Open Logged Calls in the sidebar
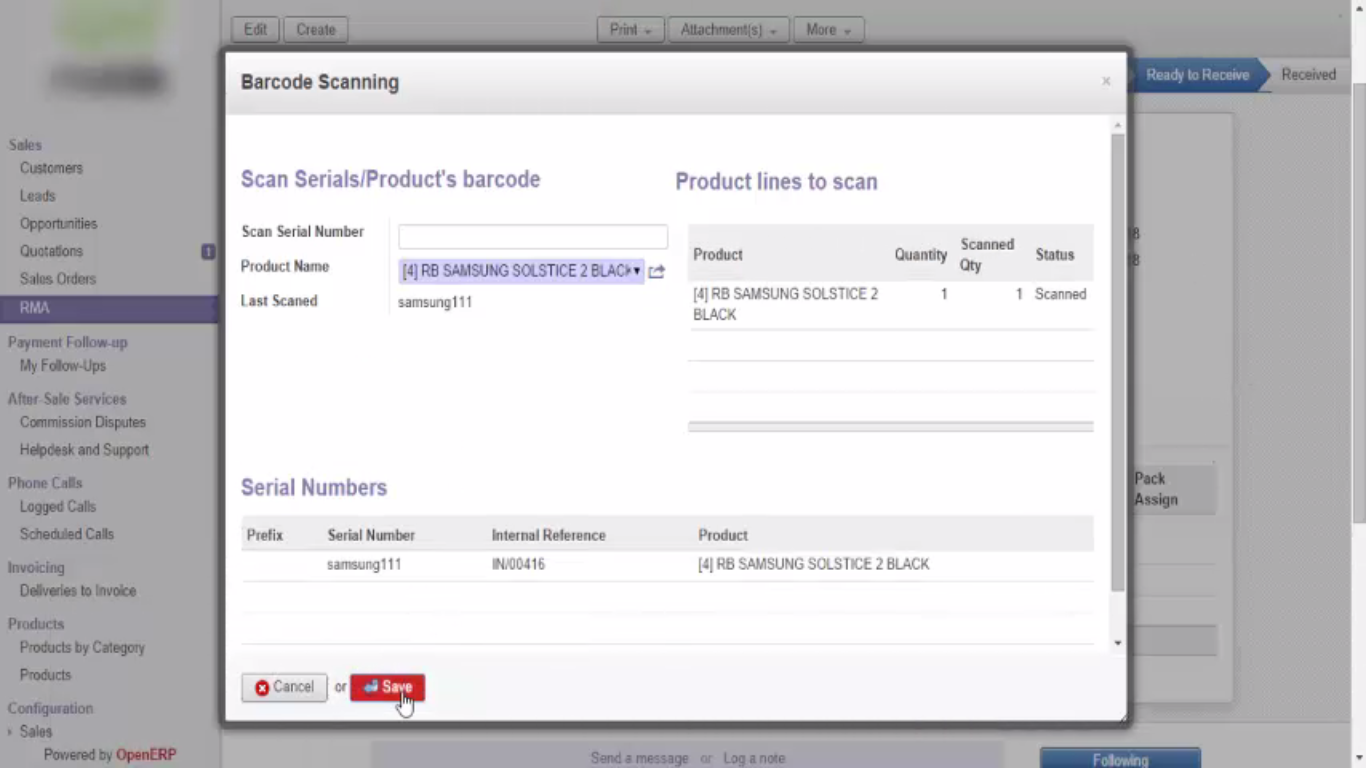Image resolution: width=1366 pixels, height=768 pixels. [58, 507]
